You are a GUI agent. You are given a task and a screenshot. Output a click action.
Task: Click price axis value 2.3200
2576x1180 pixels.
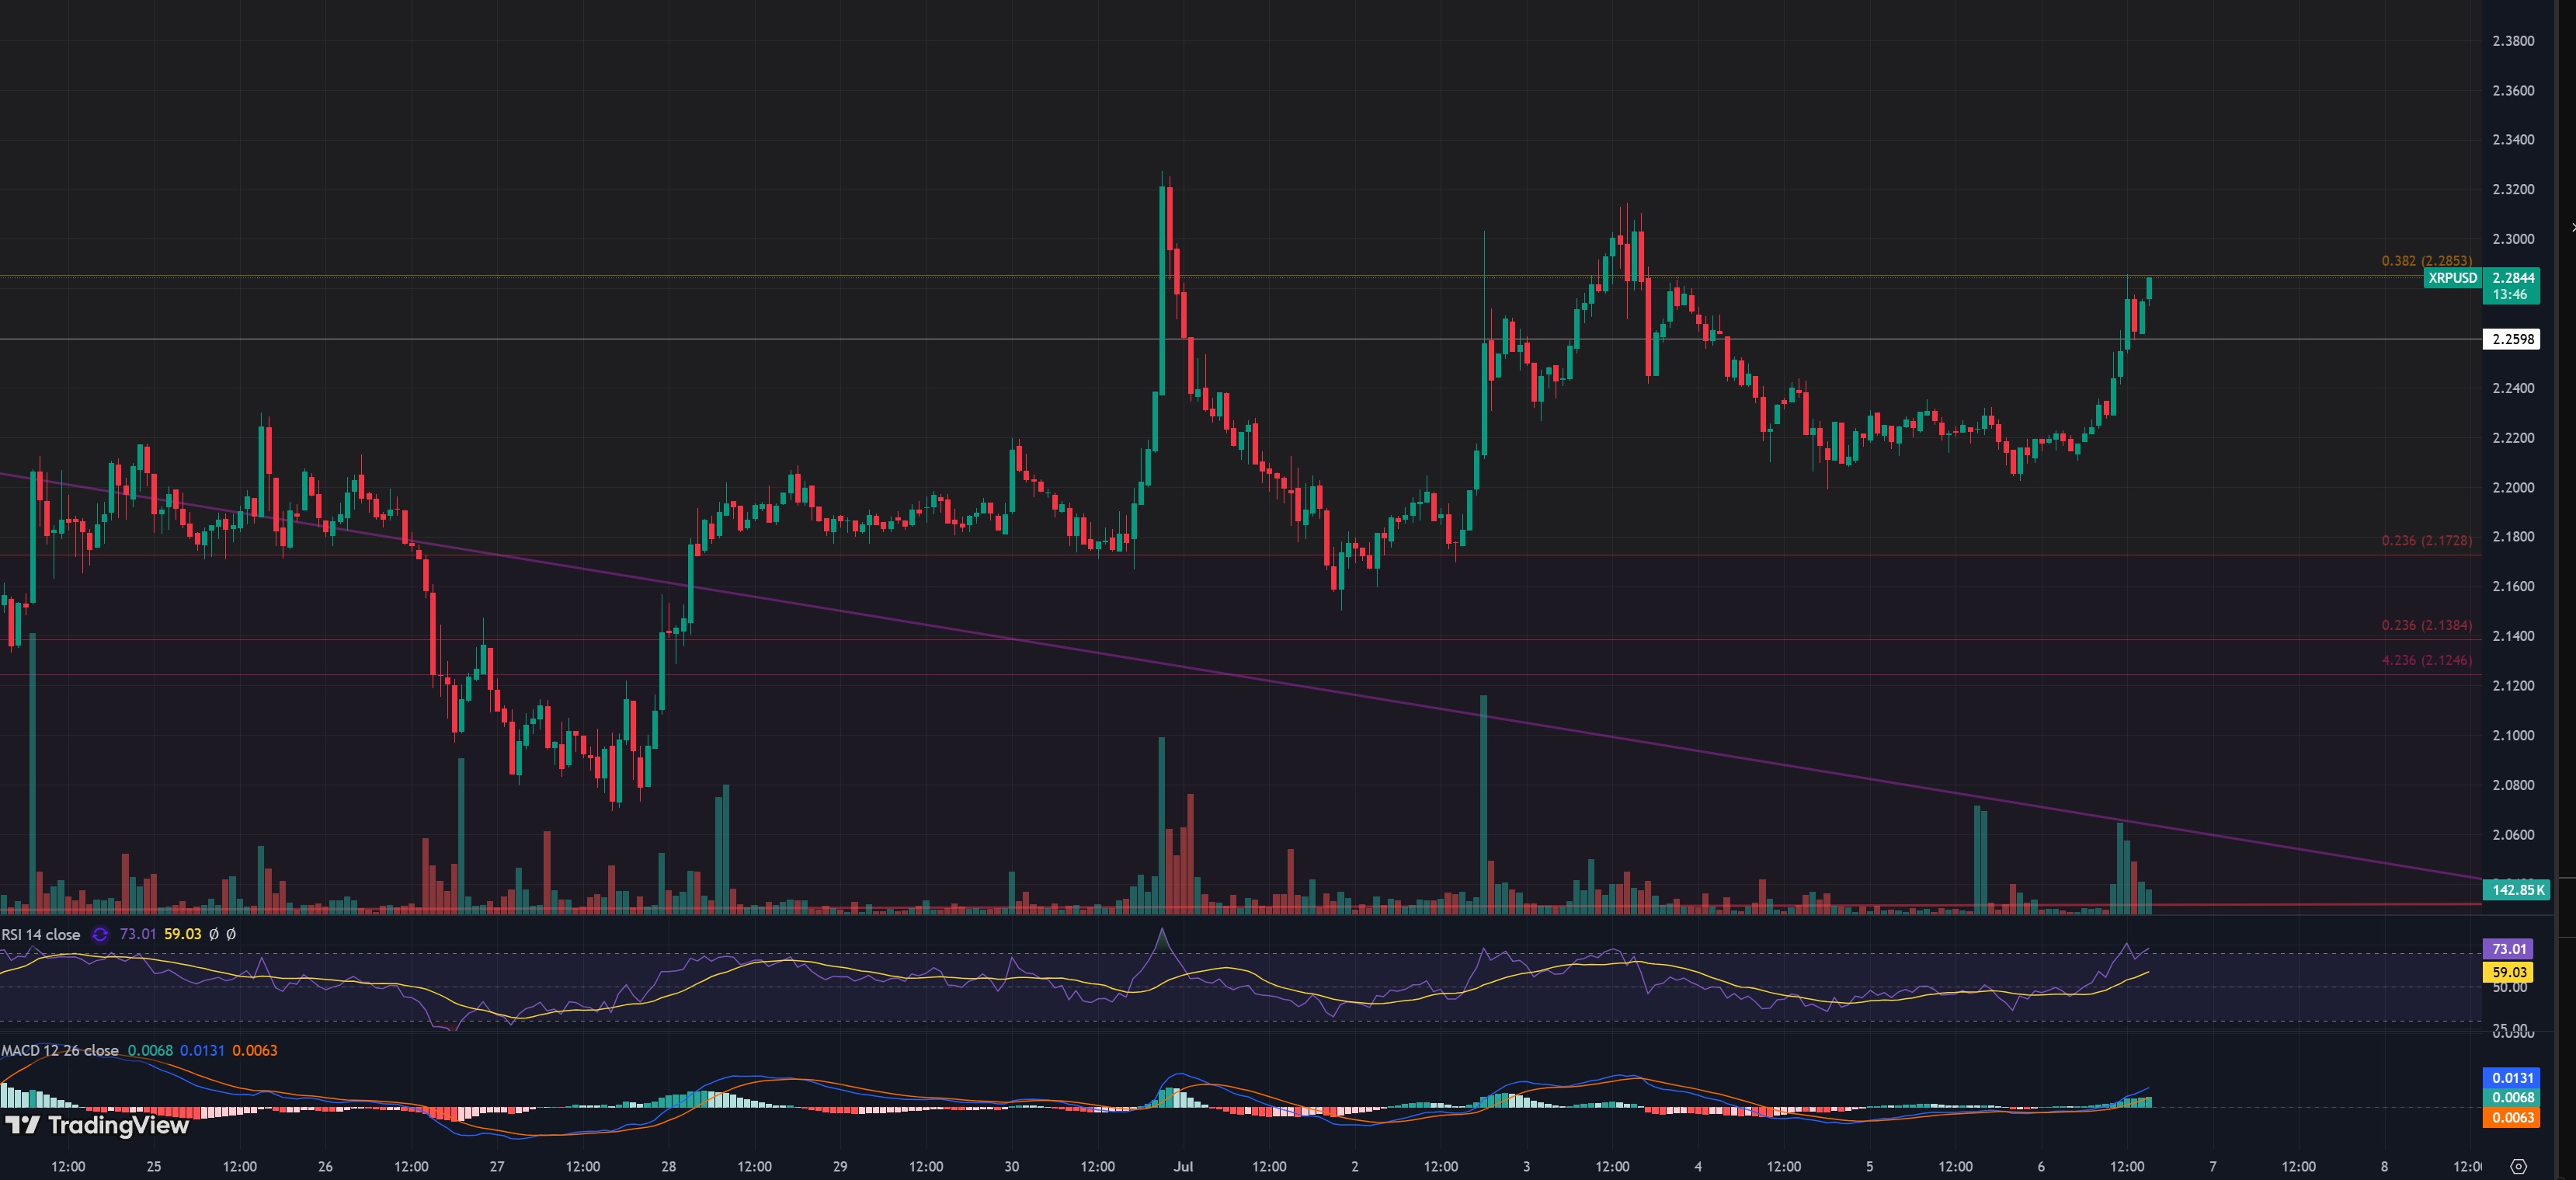2513,189
